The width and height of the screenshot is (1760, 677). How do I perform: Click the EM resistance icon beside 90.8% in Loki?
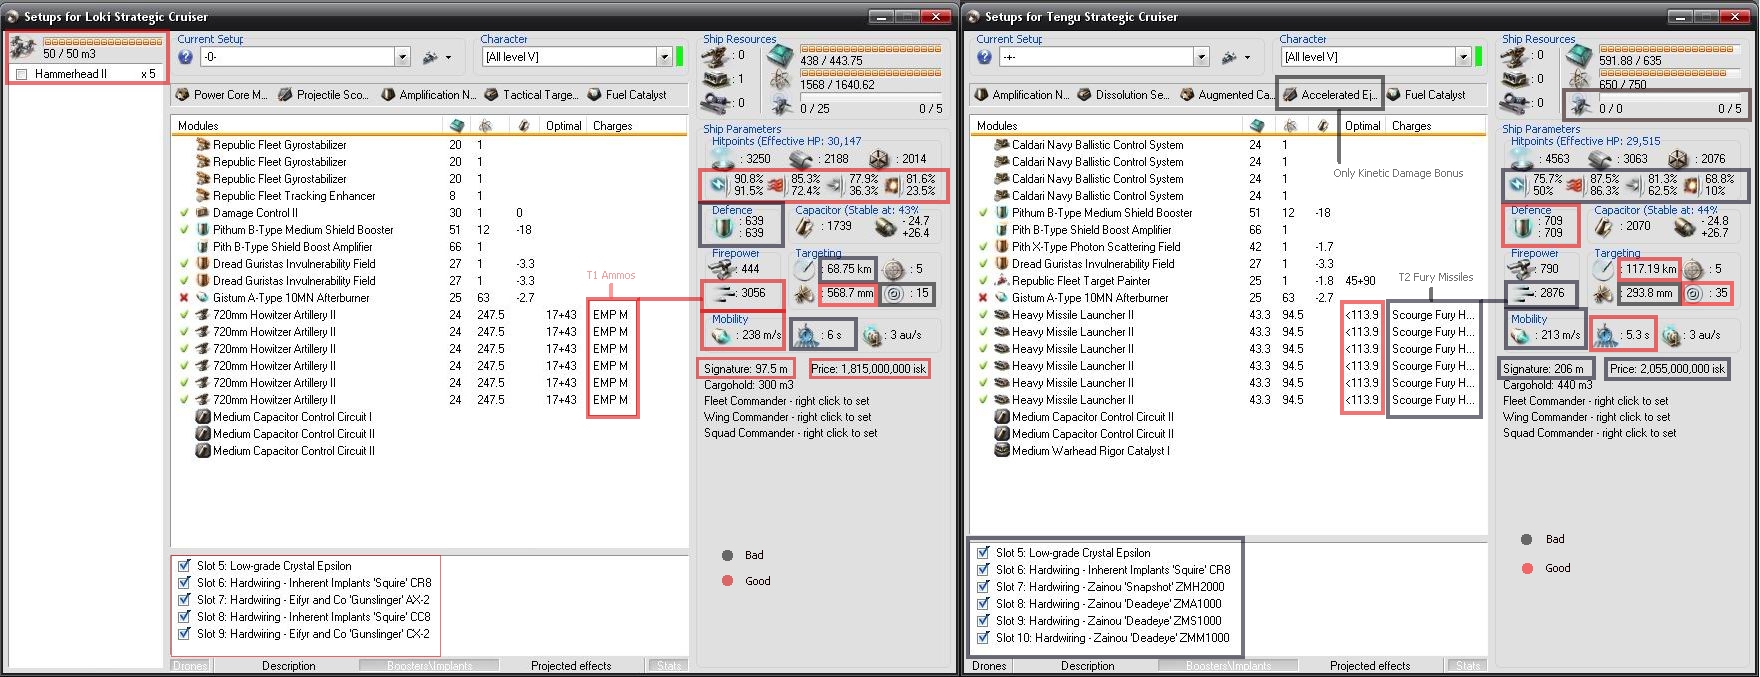717,184
